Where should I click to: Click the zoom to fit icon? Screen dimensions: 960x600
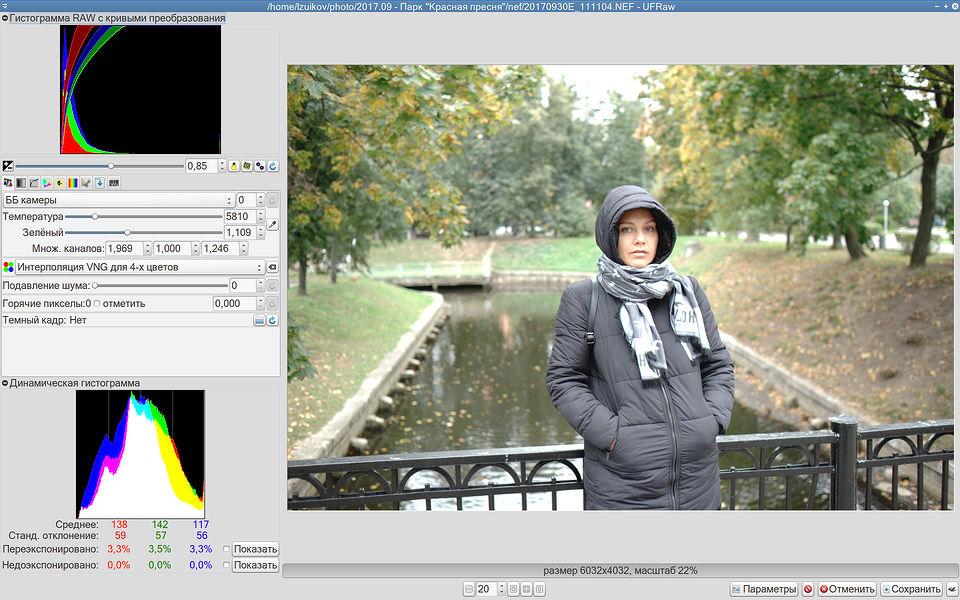[527, 590]
